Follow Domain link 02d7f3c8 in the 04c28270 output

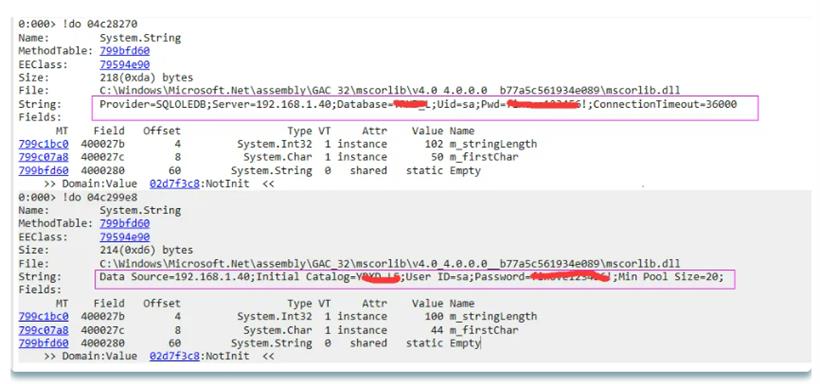pos(175,184)
